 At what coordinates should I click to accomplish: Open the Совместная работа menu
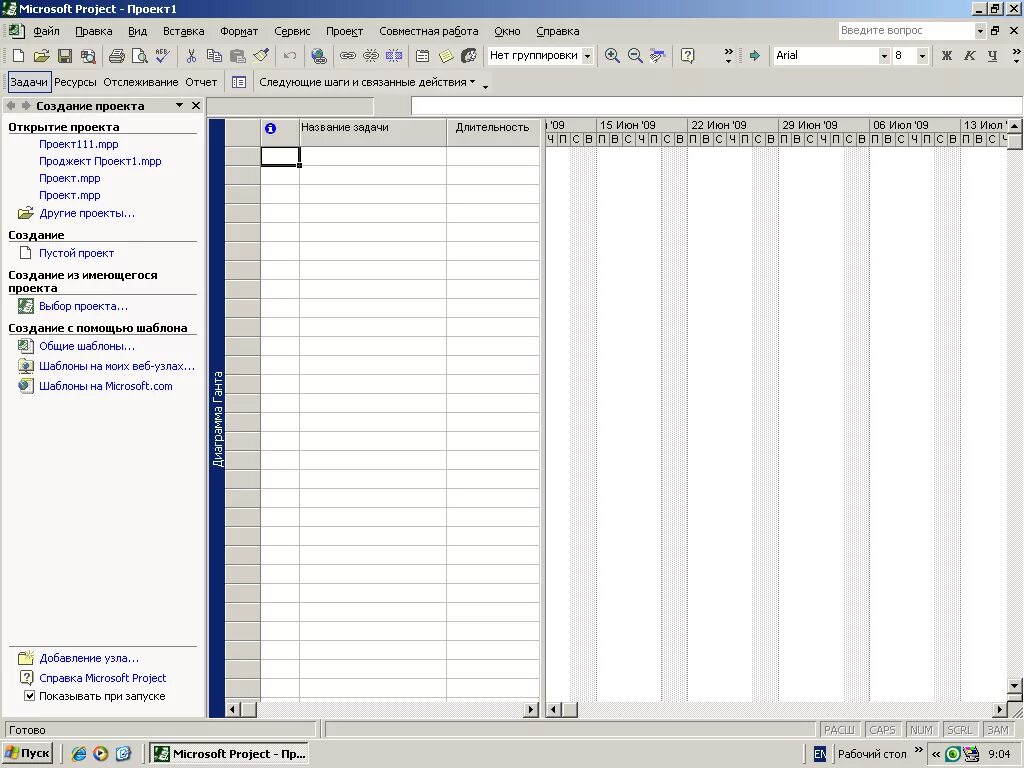click(x=428, y=31)
